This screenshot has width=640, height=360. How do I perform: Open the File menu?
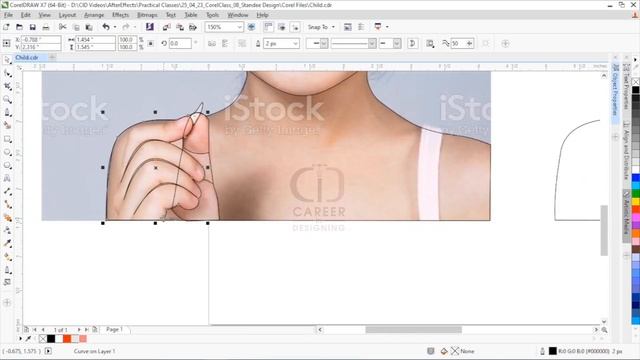pyautogui.click(x=8, y=15)
